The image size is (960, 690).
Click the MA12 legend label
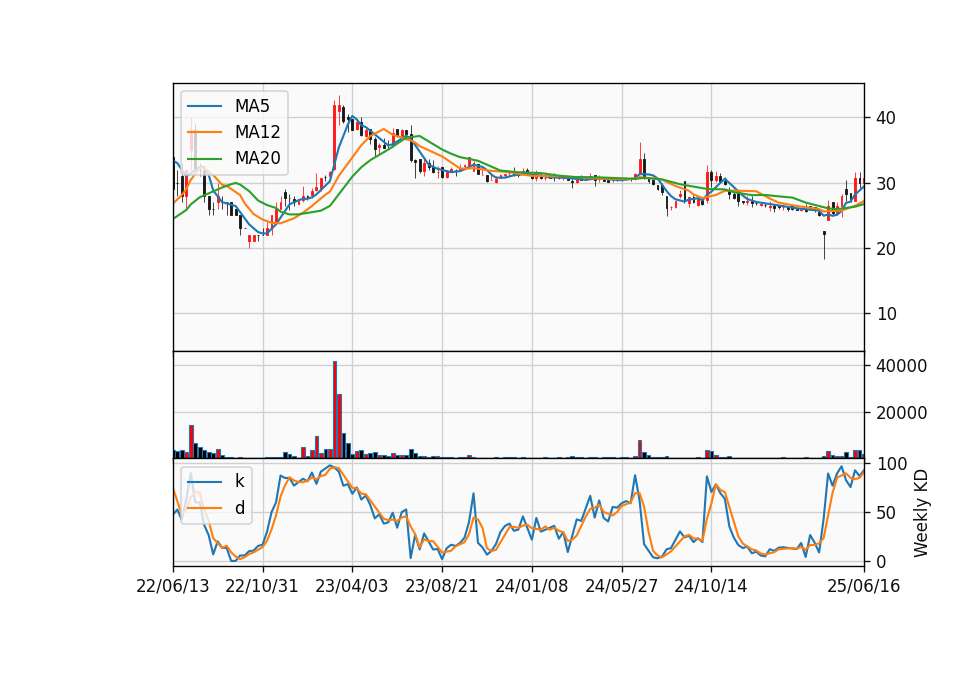pos(257,132)
